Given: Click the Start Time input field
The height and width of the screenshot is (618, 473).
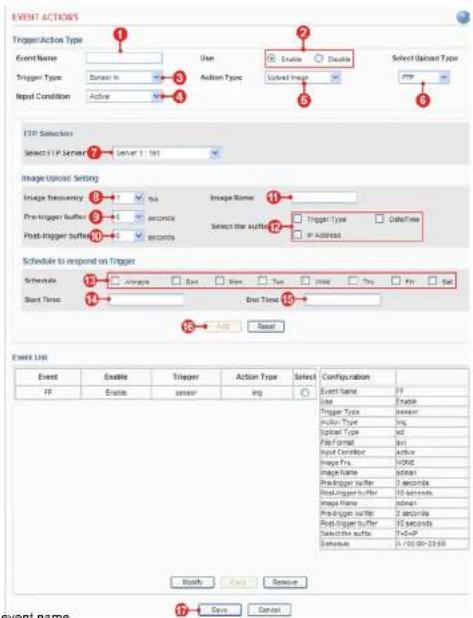Looking at the screenshot, I should click(146, 300).
